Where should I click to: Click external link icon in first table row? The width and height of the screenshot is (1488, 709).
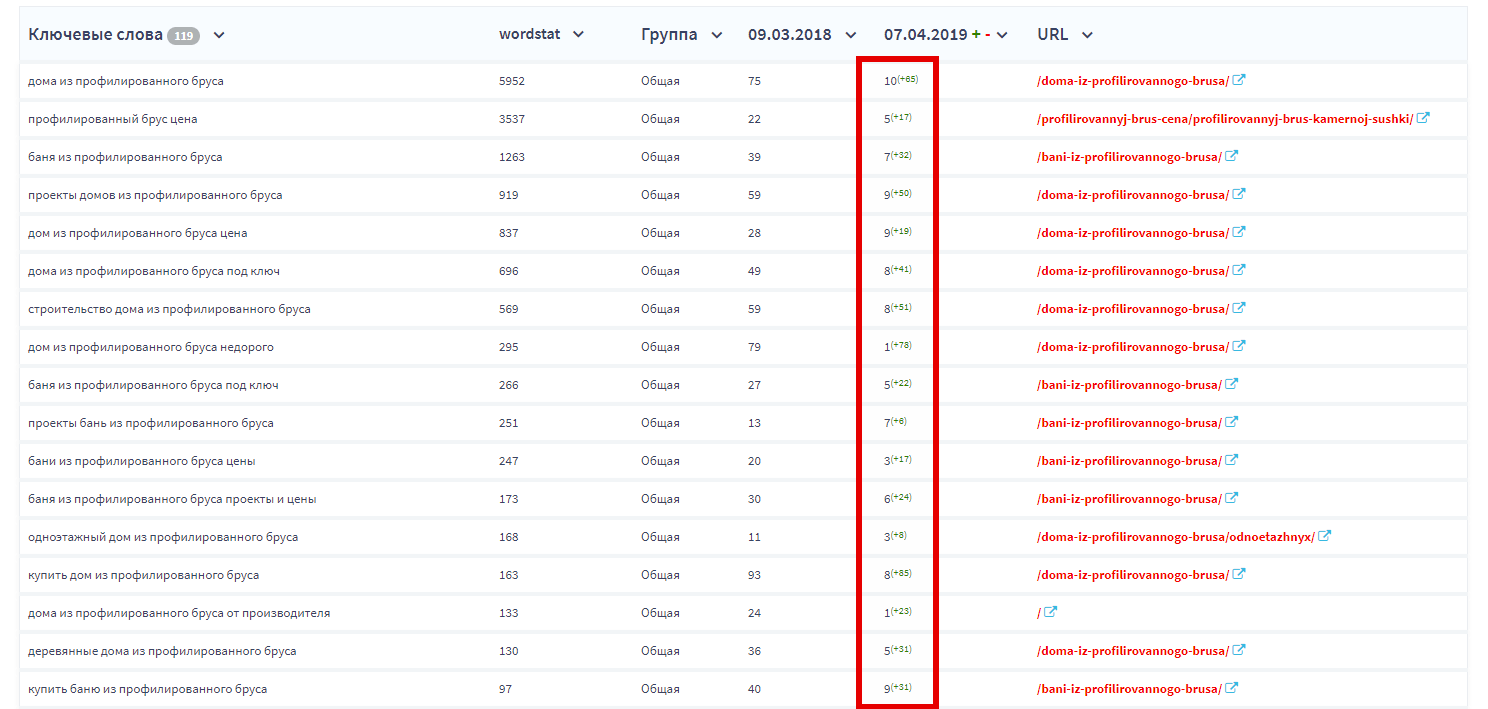point(1239,80)
